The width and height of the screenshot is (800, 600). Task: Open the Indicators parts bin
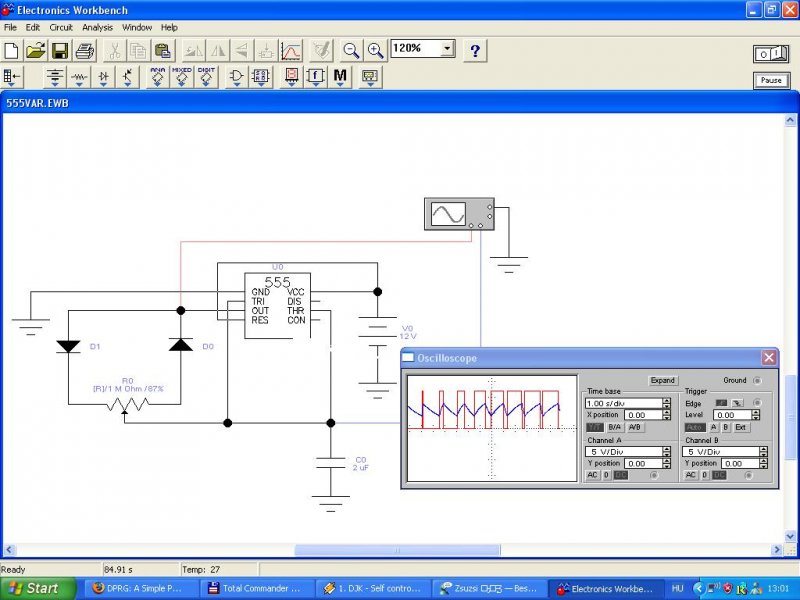291,77
